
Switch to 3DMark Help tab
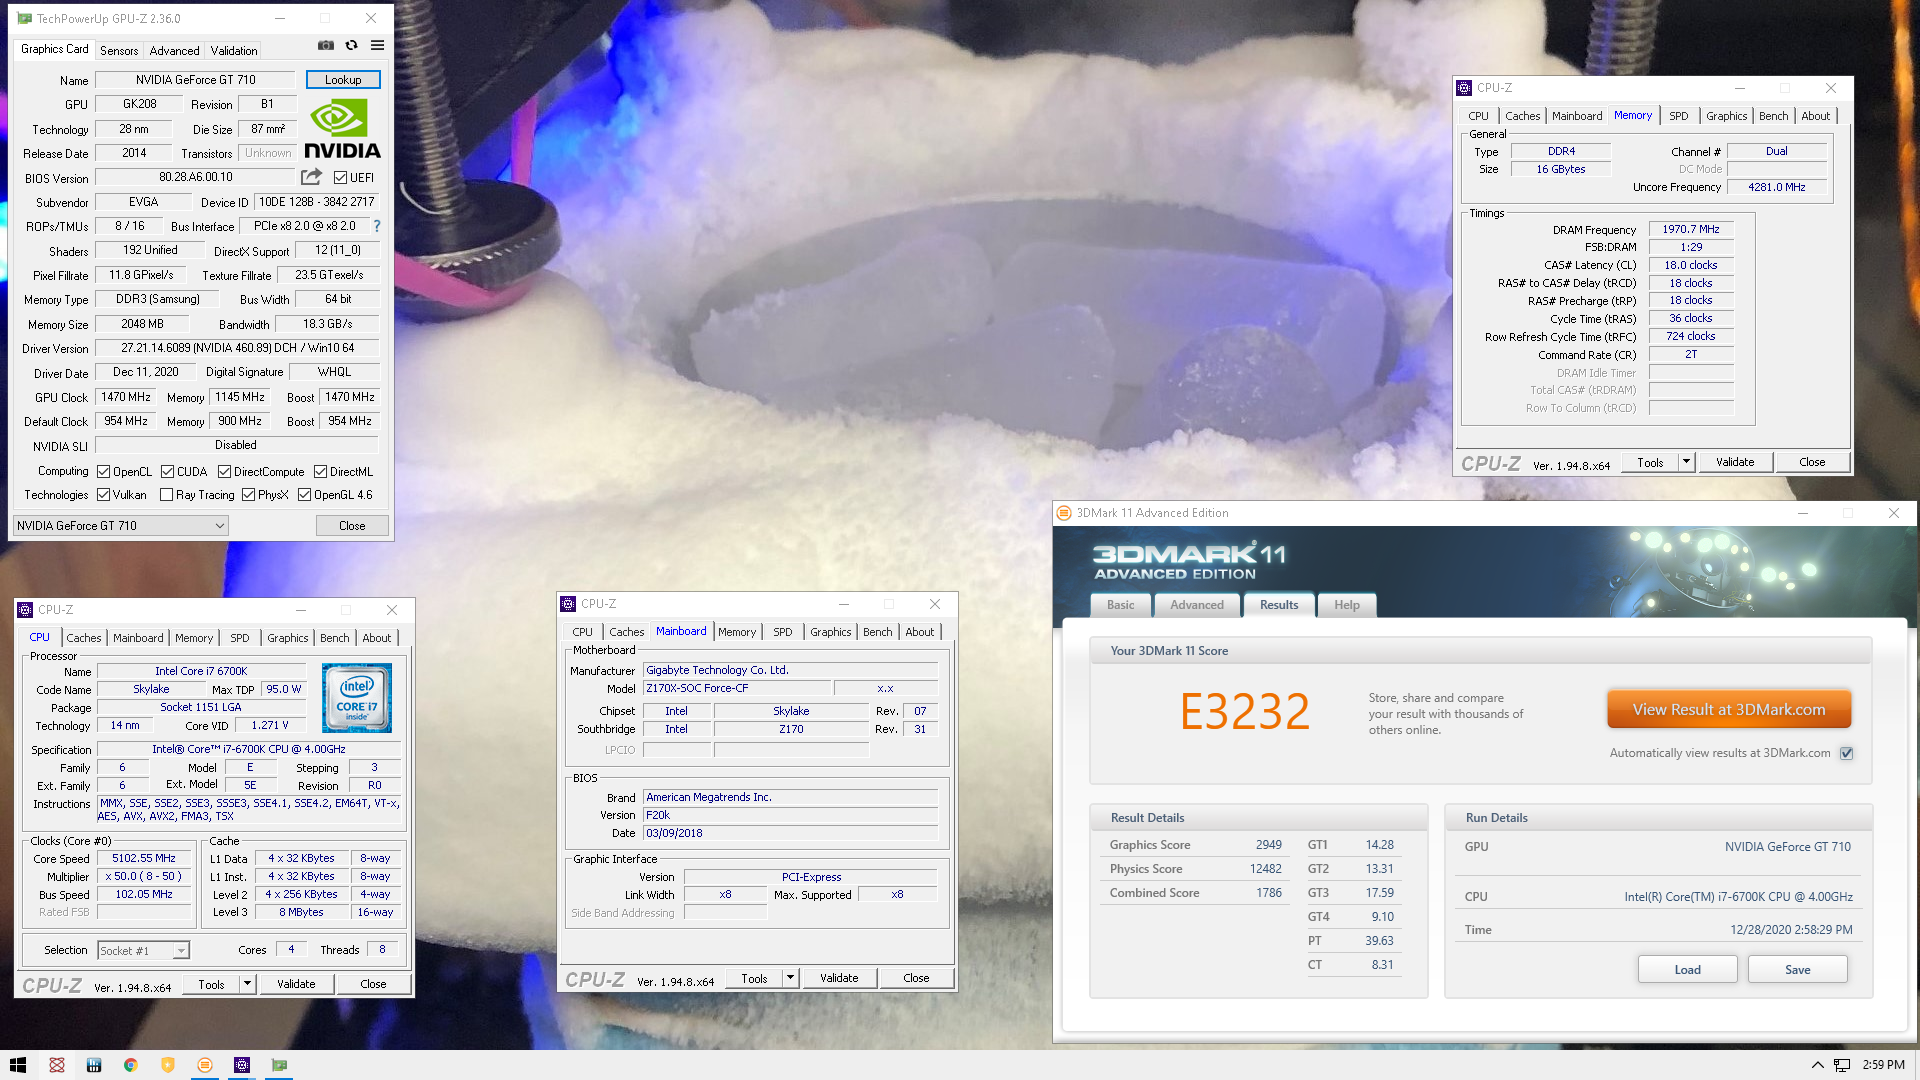point(1346,605)
